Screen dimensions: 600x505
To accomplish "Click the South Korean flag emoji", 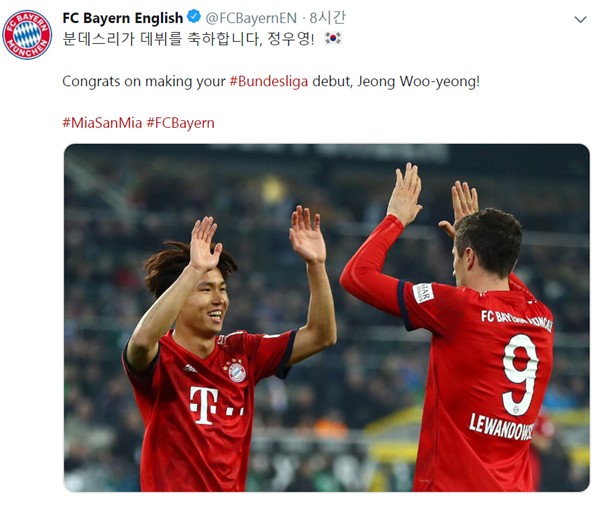I will (x=333, y=38).
